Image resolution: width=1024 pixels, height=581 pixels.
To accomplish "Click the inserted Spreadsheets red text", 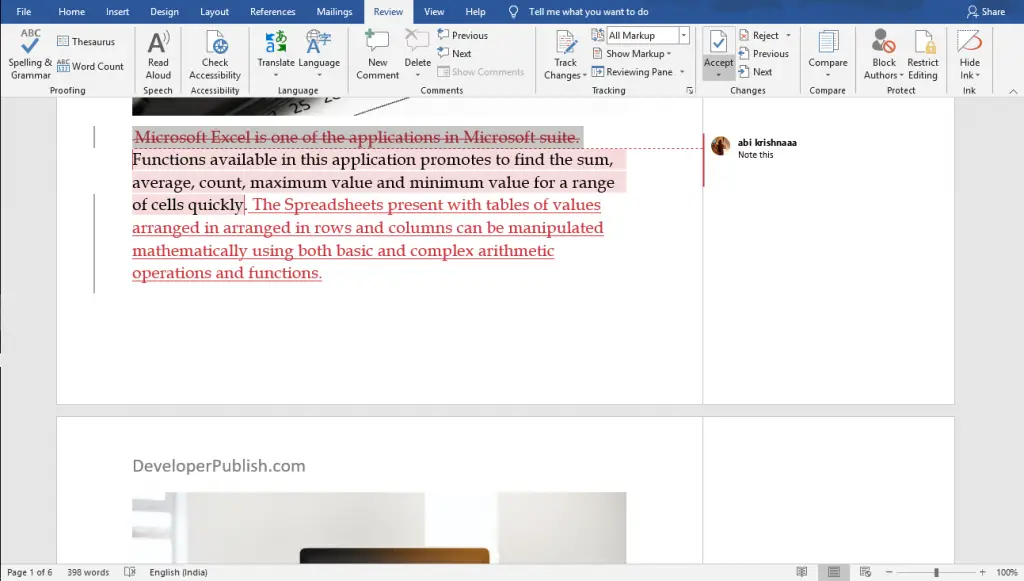I will [368, 239].
